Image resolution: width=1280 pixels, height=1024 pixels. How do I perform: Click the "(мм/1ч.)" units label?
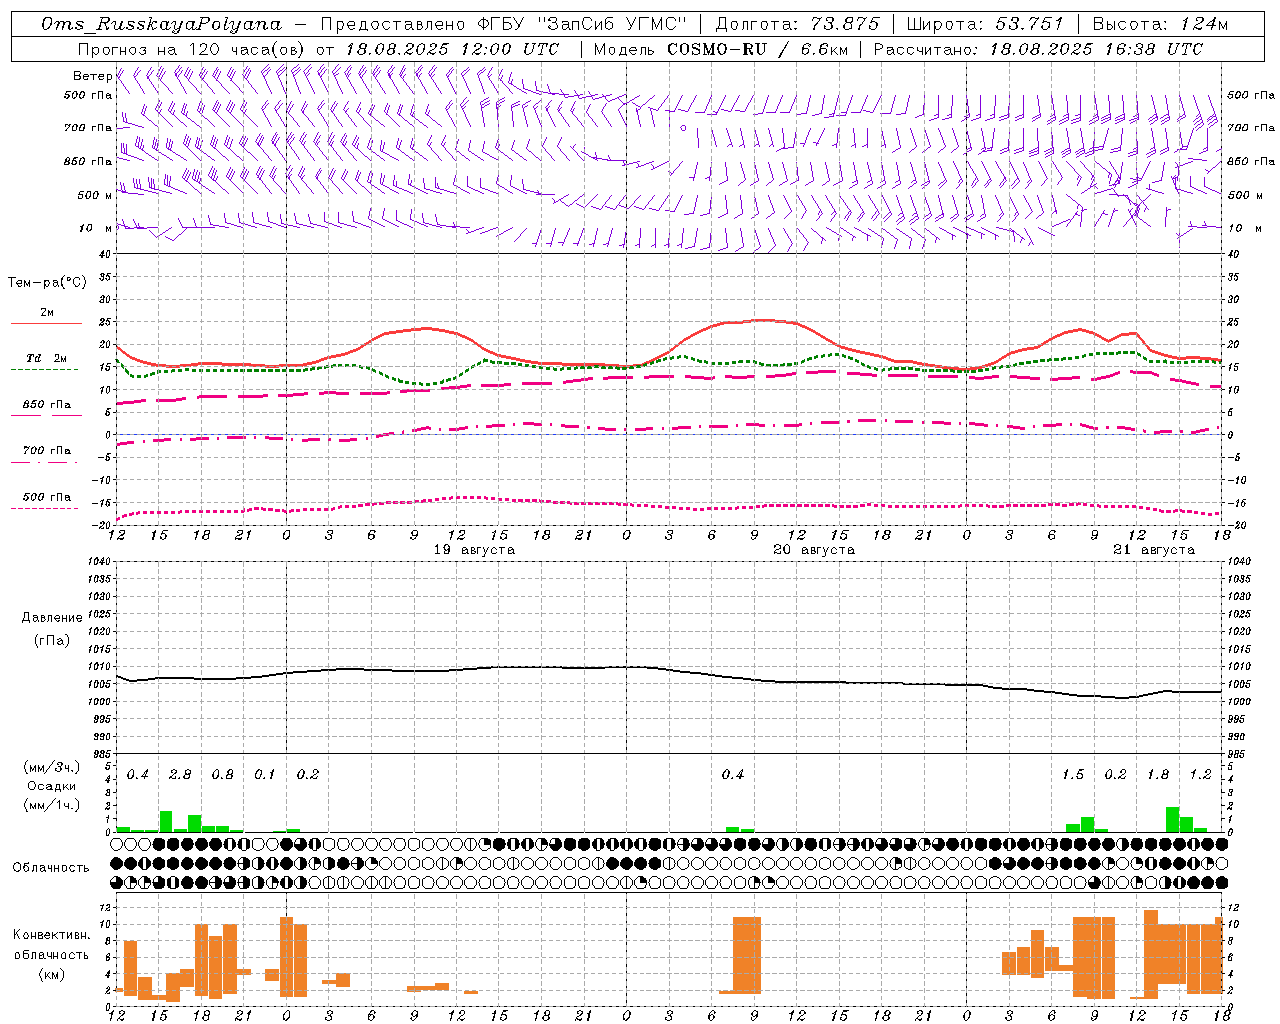pyautogui.click(x=51, y=805)
